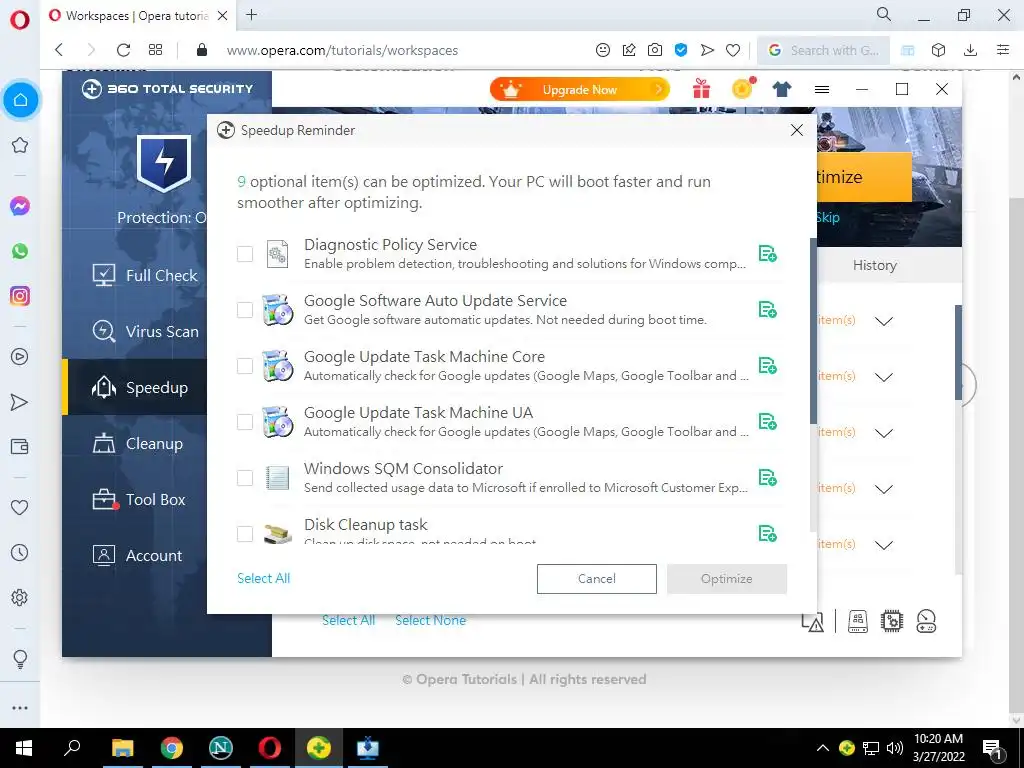The width and height of the screenshot is (1024, 768).
Task: Open the gift box icon in 360 Security
Action: click(701, 88)
